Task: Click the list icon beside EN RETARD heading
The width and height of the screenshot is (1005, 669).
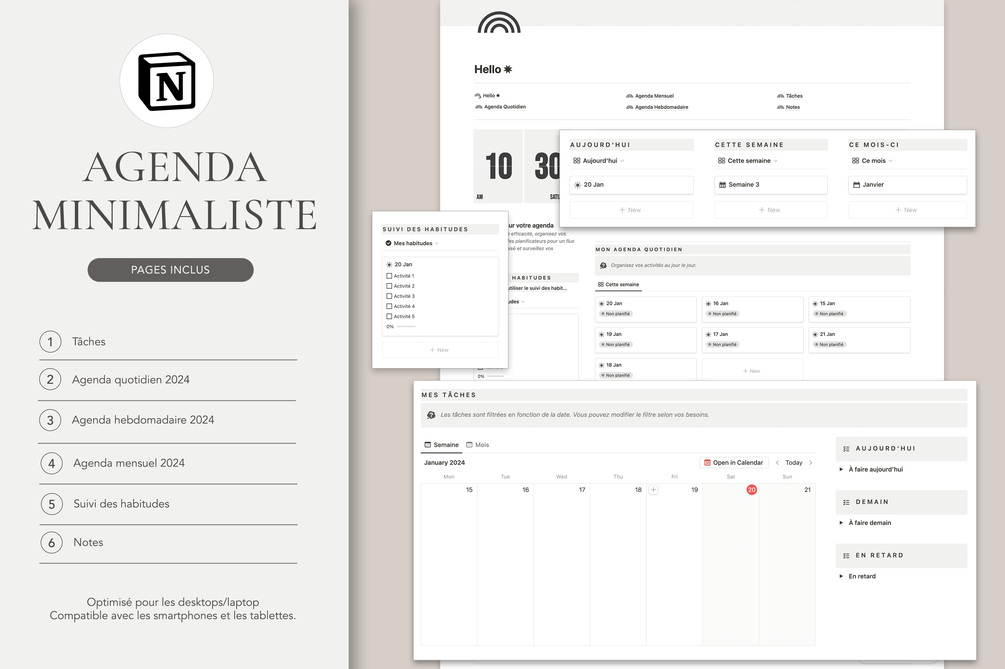Action: [846, 556]
